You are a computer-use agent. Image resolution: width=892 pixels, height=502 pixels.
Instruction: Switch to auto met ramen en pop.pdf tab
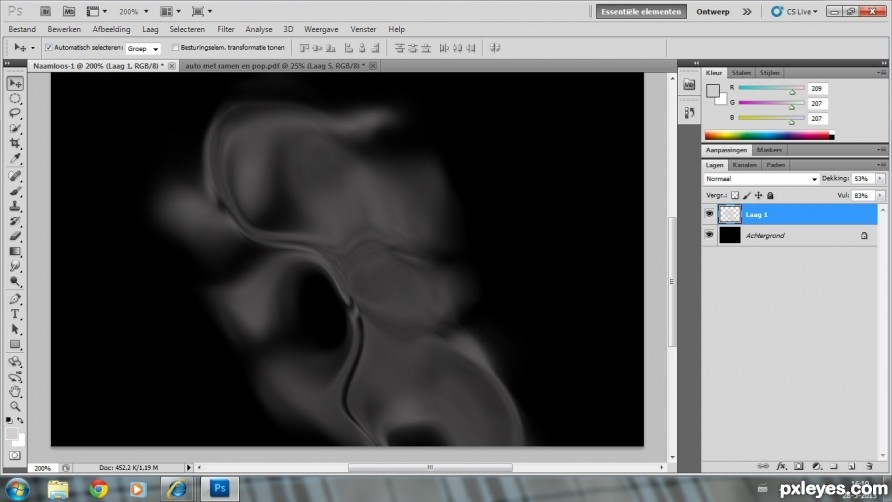click(275, 66)
